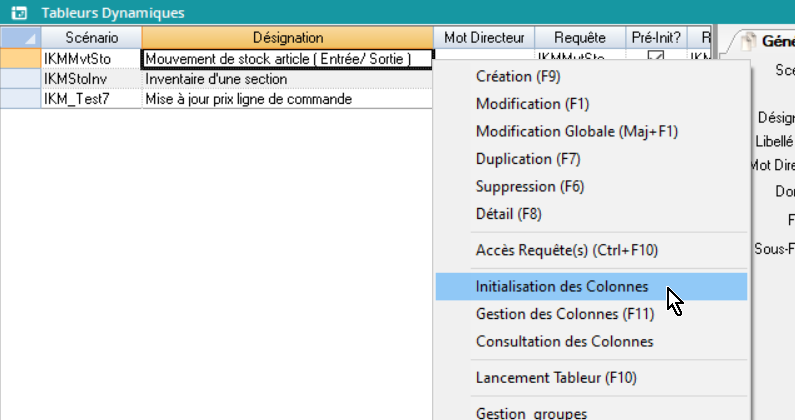
Task: Toggle the Pré-Init checkbox for IKMMvtSto
Action: point(656,58)
